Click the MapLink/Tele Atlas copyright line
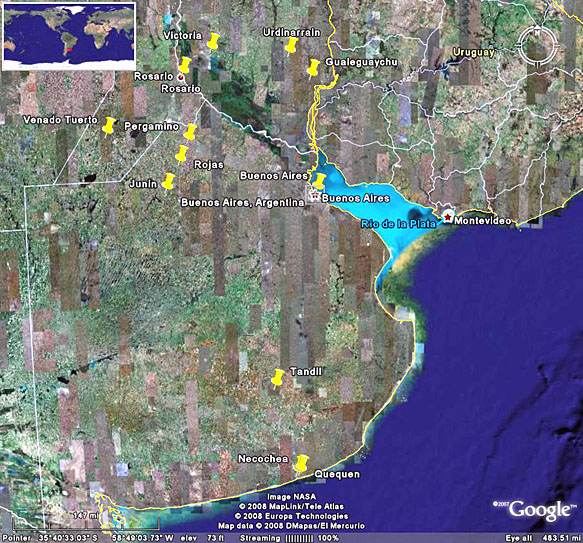Image resolution: width=583 pixels, height=543 pixels. [292, 507]
